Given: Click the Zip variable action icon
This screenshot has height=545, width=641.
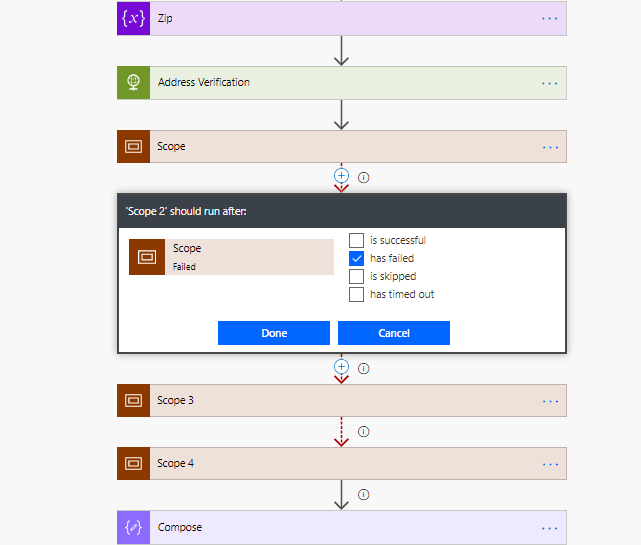Looking at the screenshot, I should [133, 18].
